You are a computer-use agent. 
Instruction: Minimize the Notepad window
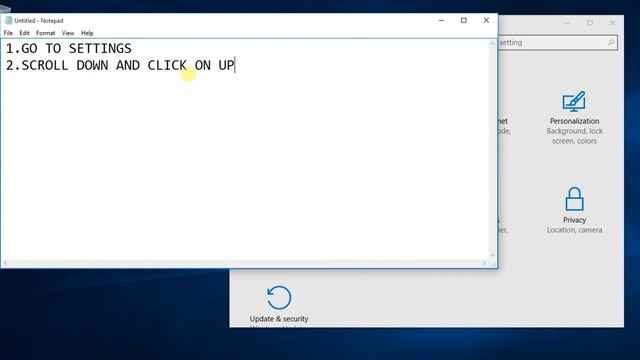click(x=441, y=20)
